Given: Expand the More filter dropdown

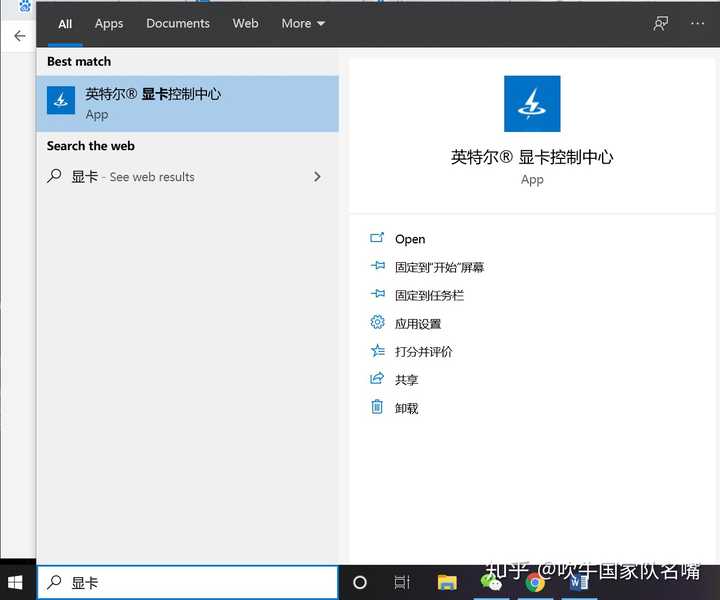Looking at the screenshot, I should tap(303, 23).
